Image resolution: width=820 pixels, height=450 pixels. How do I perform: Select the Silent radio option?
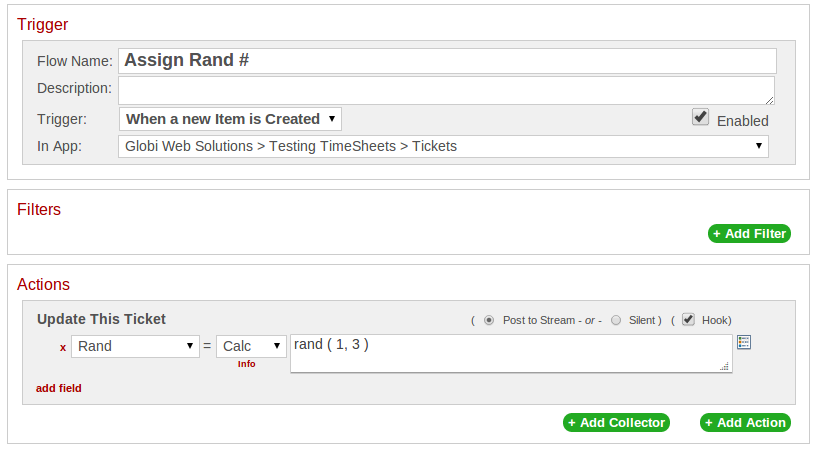[616, 320]
